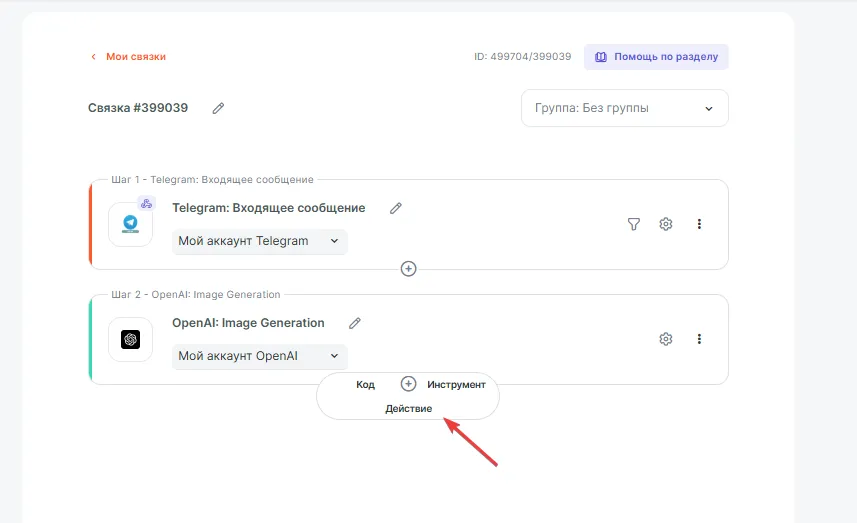
Task: Go back via Мои связки link
Action: 129,57
